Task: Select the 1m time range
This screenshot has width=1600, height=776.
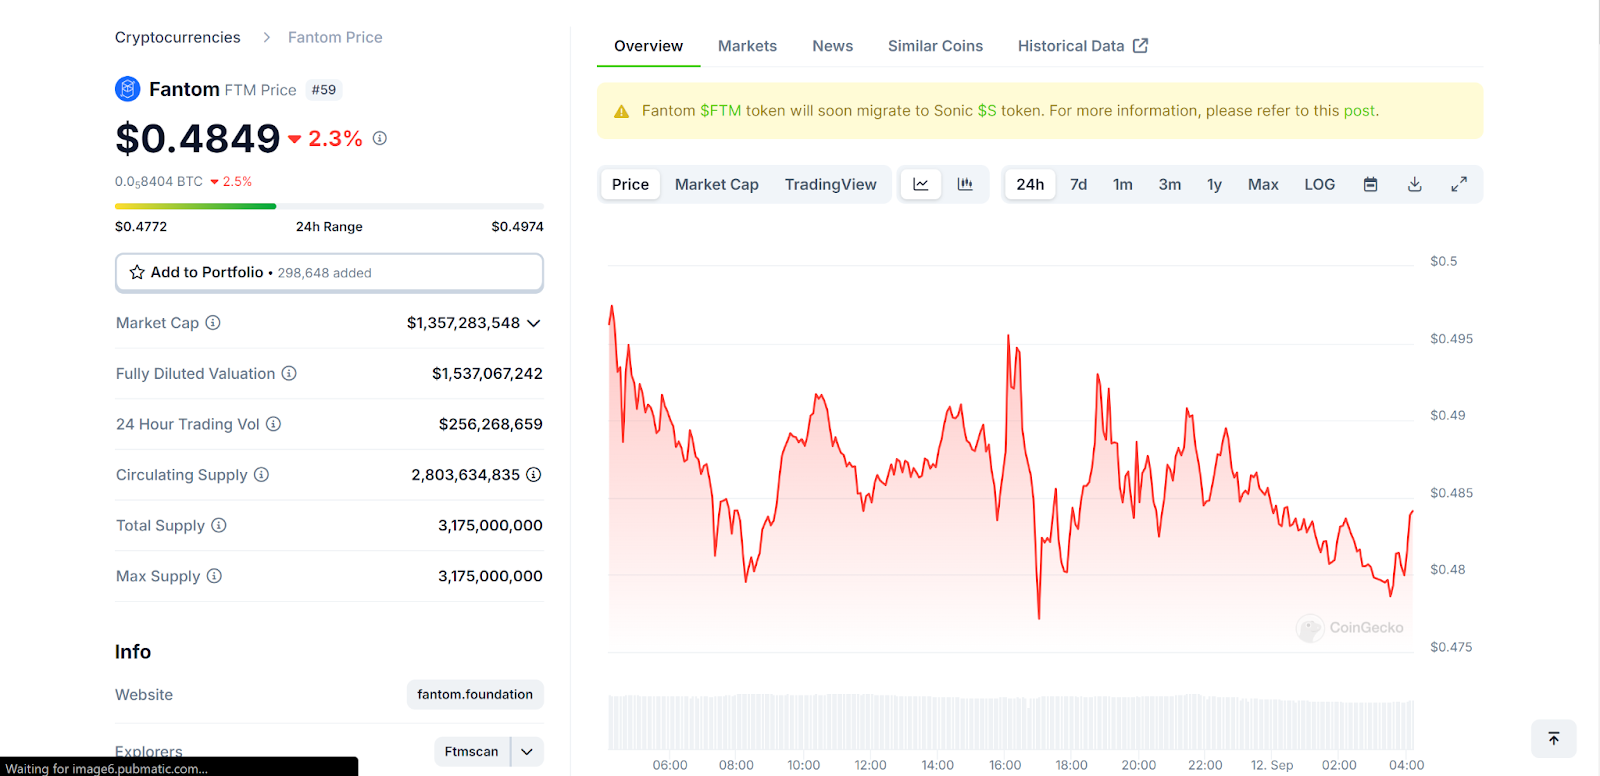Action: [1123, 184]
